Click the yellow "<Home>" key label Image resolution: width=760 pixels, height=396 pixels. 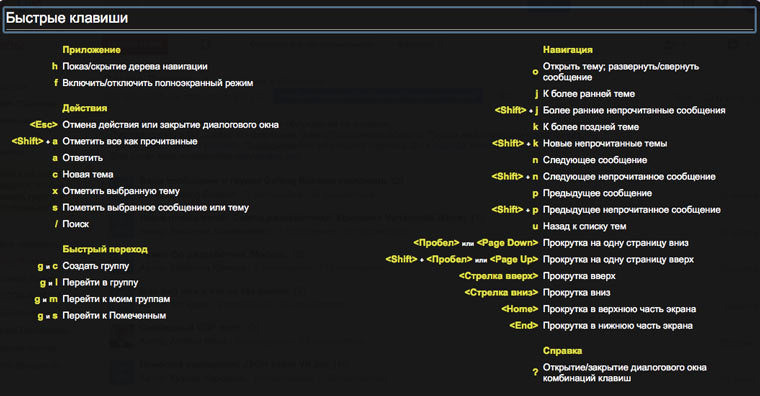520,309
